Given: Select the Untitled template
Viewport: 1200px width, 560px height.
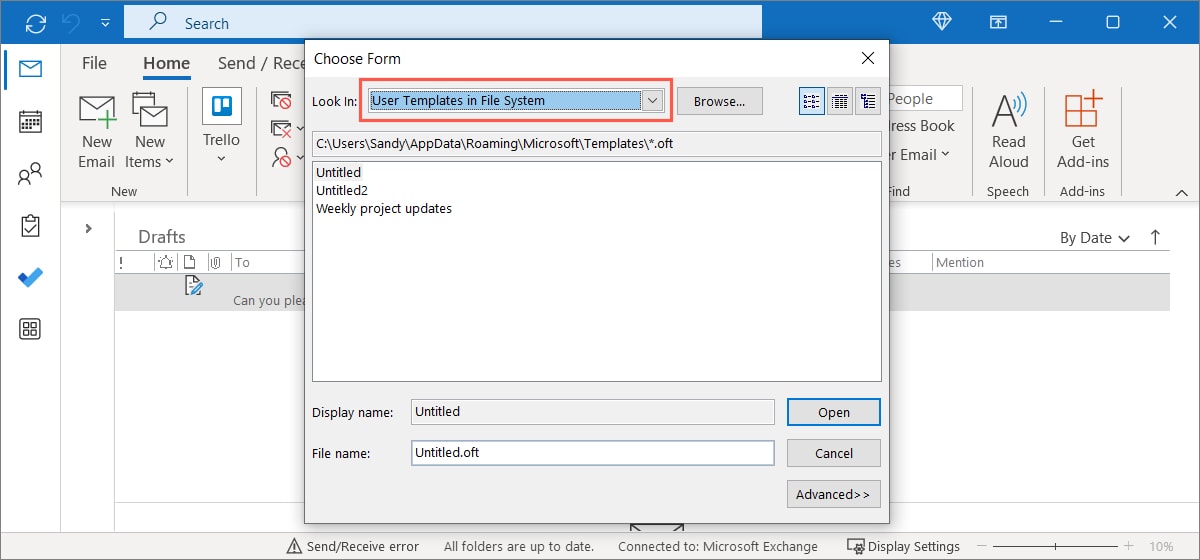Looking at the screenshot, I should point(338,172).
